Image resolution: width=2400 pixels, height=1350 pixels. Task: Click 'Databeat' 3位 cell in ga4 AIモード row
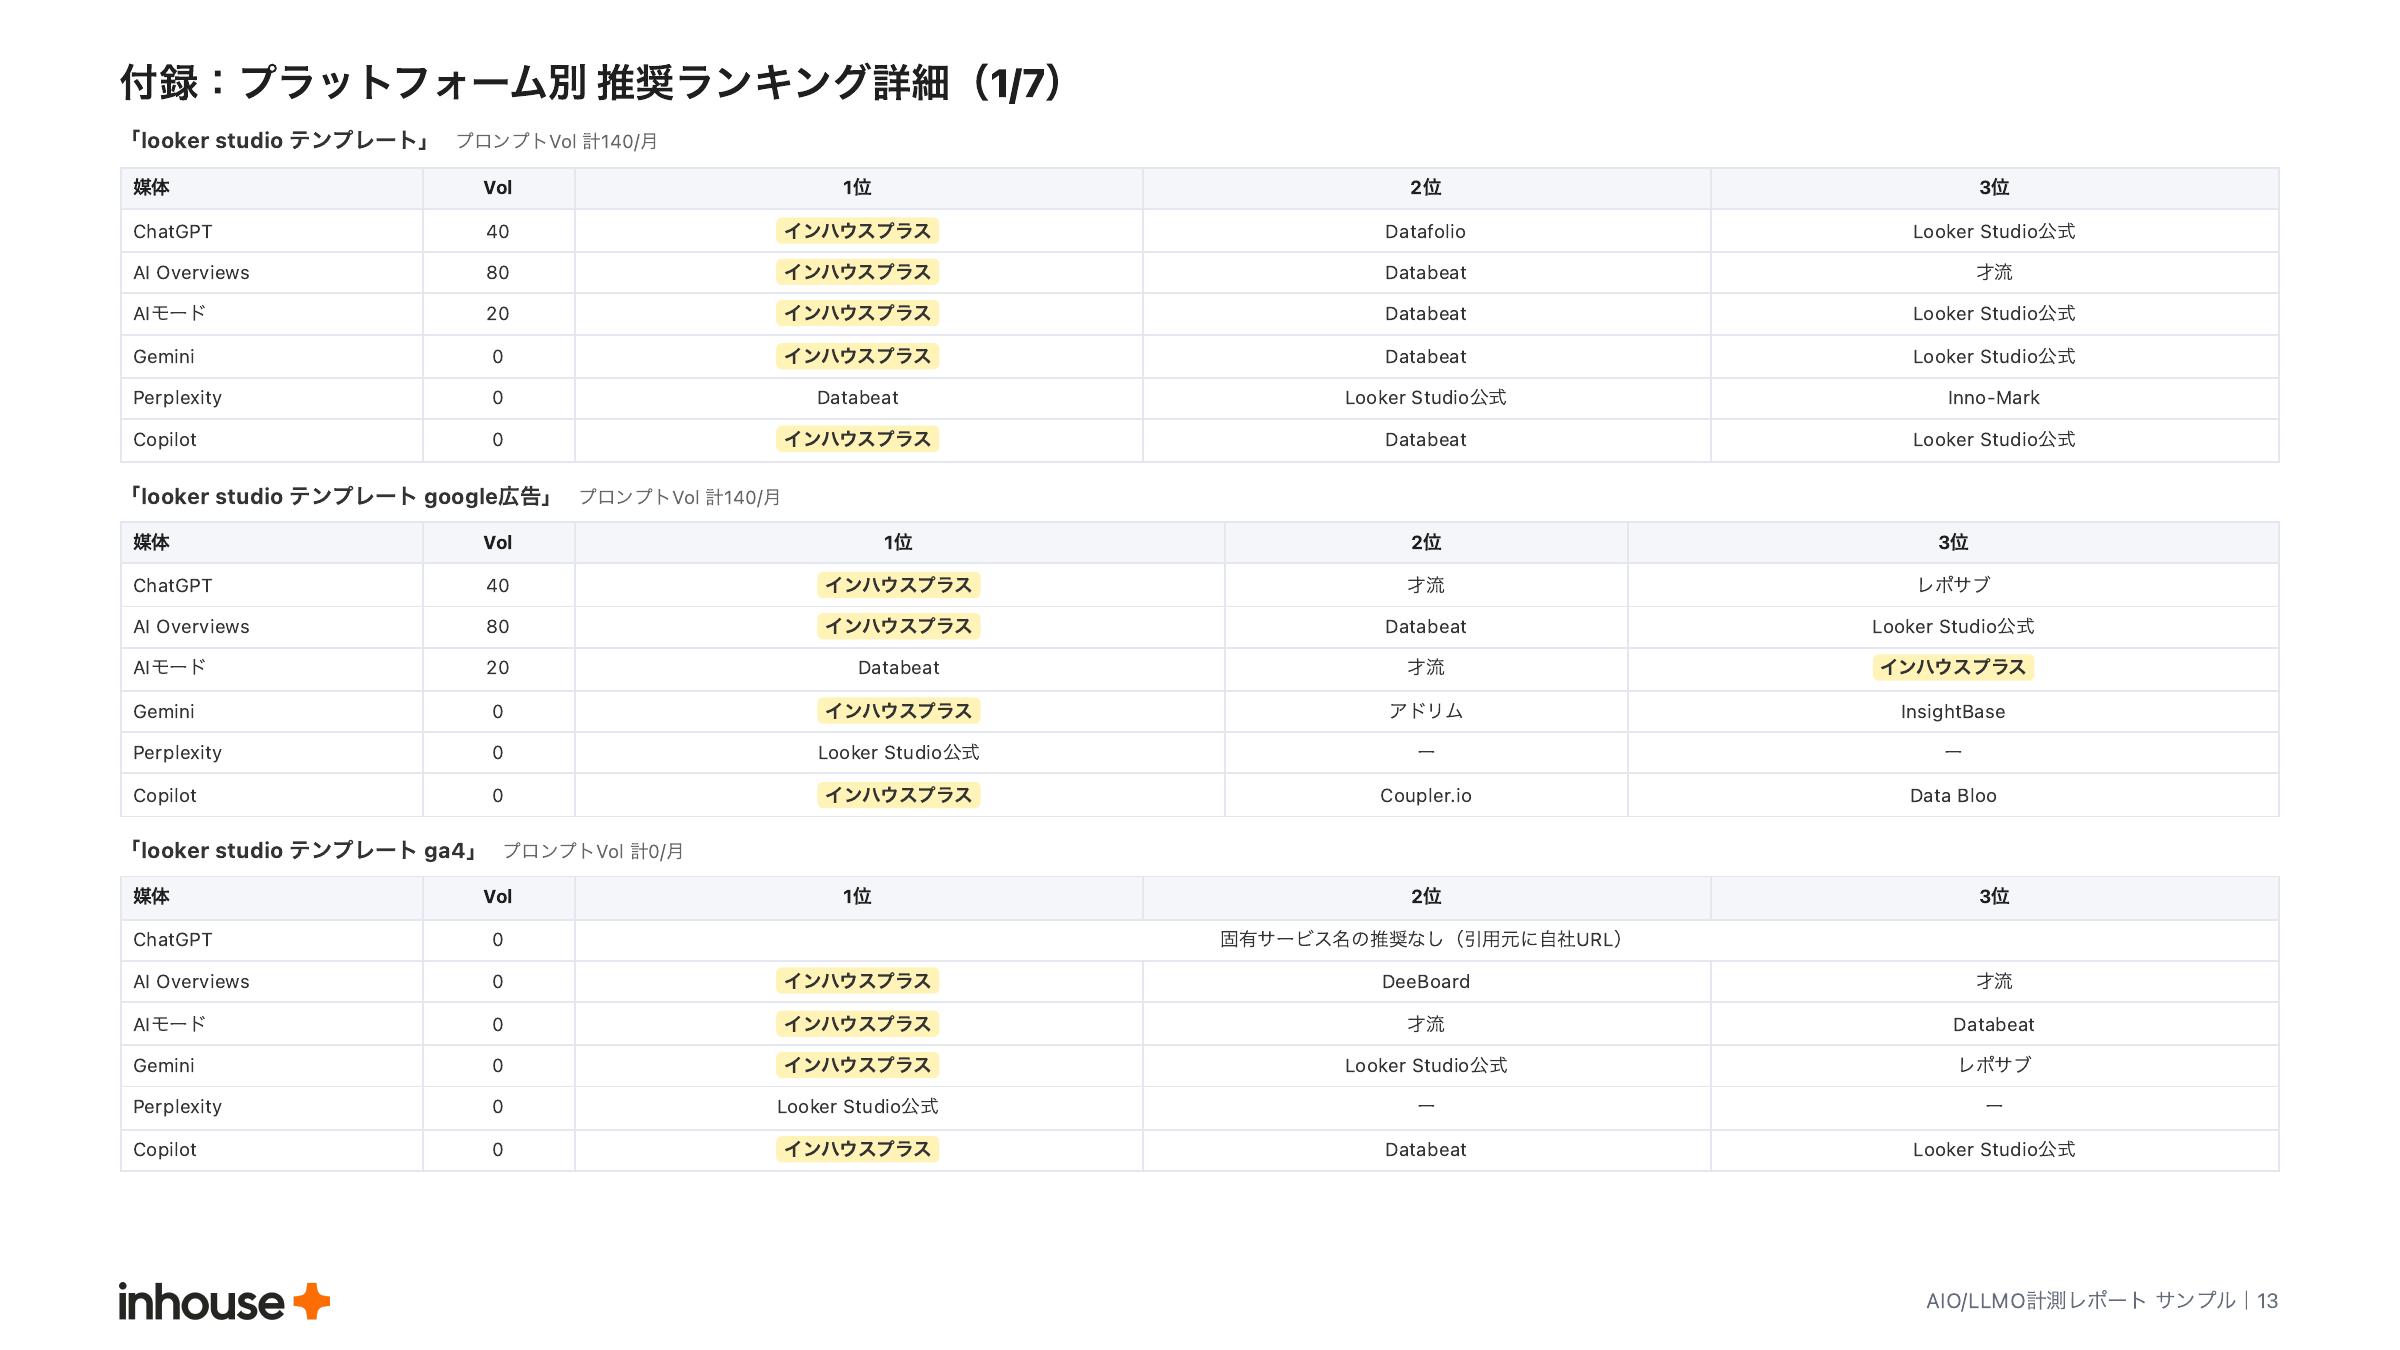click(1993, 1025)
